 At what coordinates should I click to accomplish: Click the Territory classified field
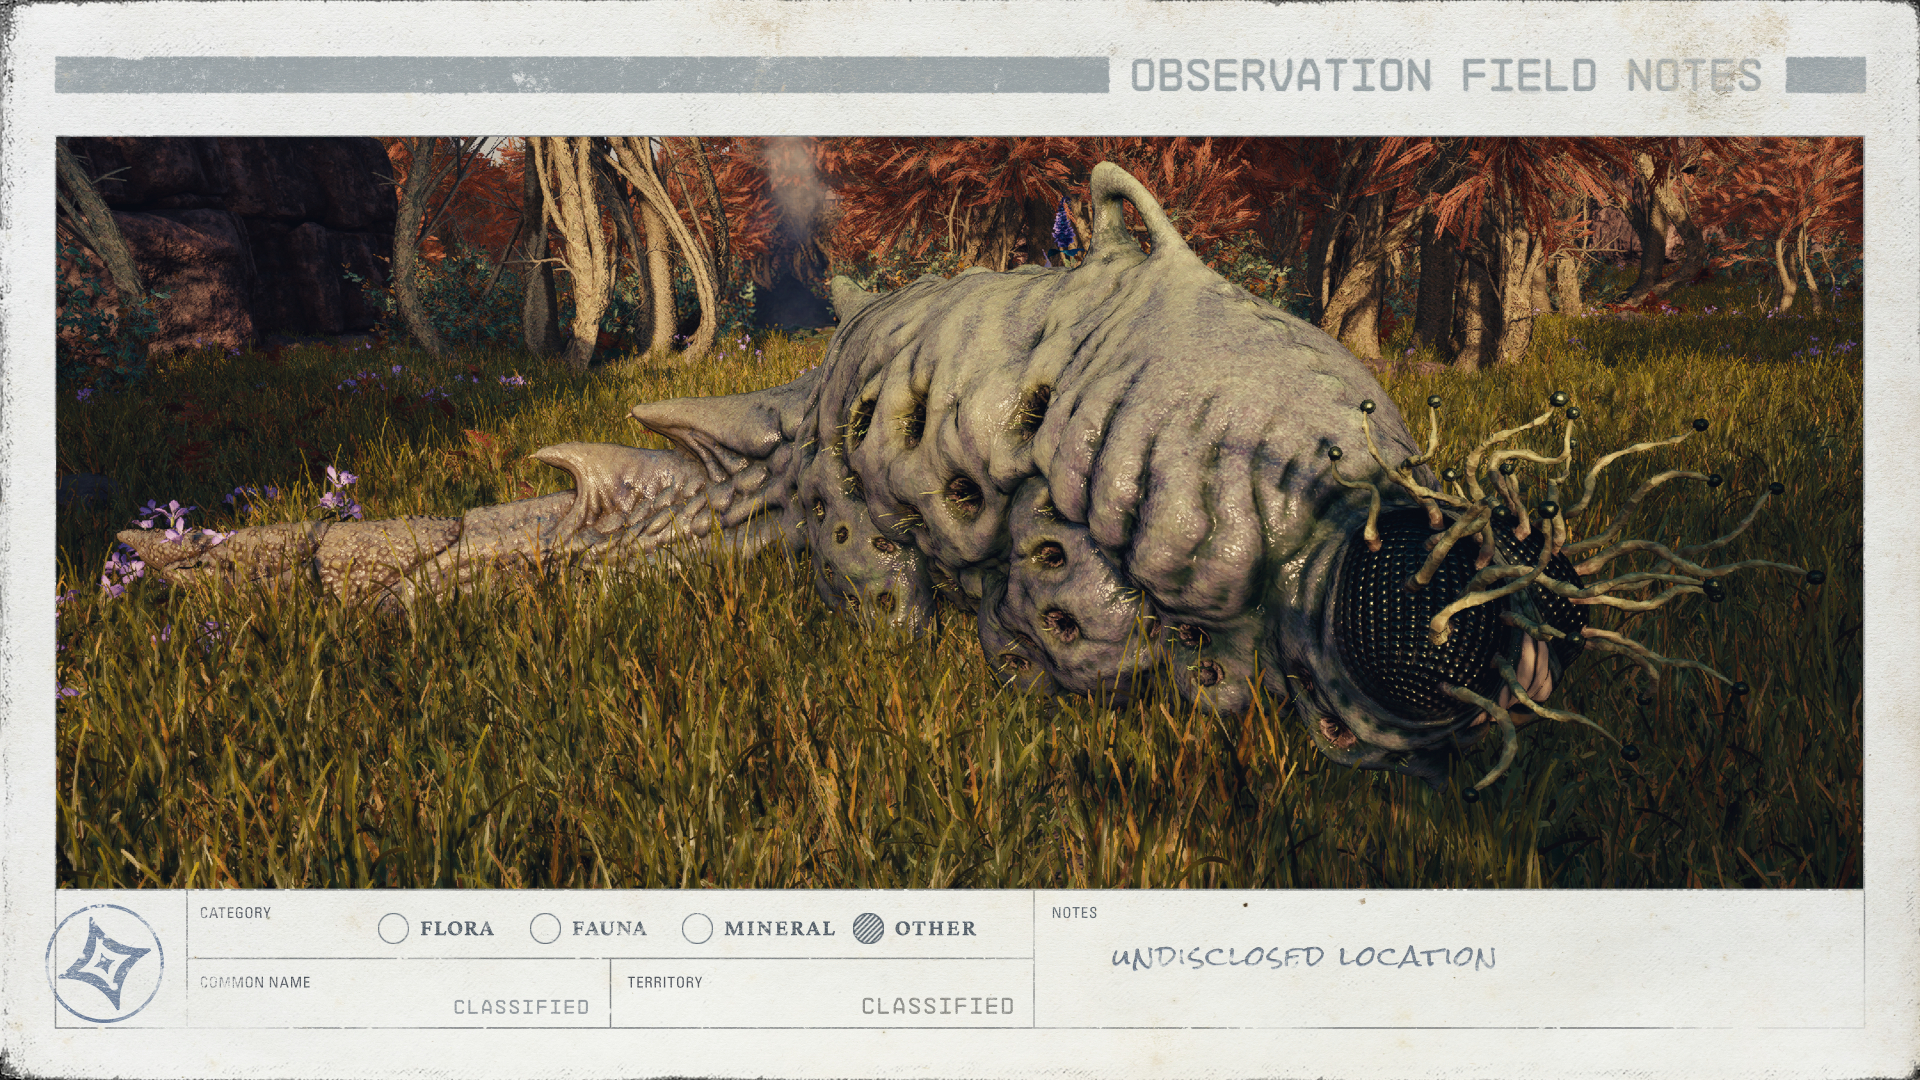pos(822,993)
